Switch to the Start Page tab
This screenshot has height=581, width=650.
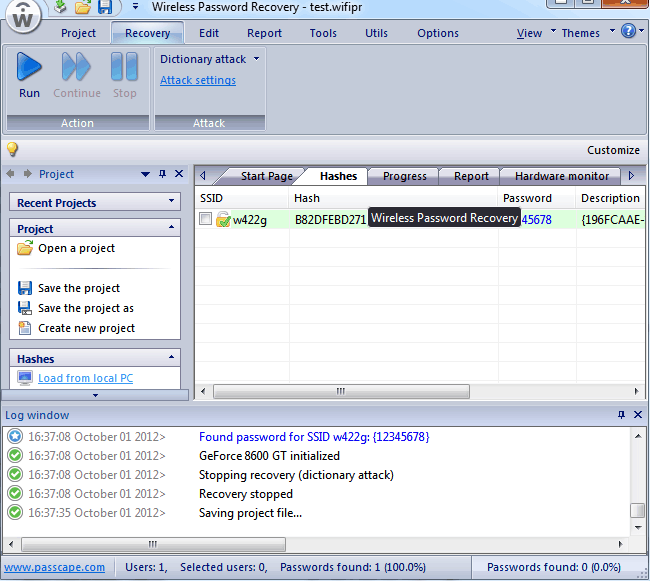[x=265, y=176]
